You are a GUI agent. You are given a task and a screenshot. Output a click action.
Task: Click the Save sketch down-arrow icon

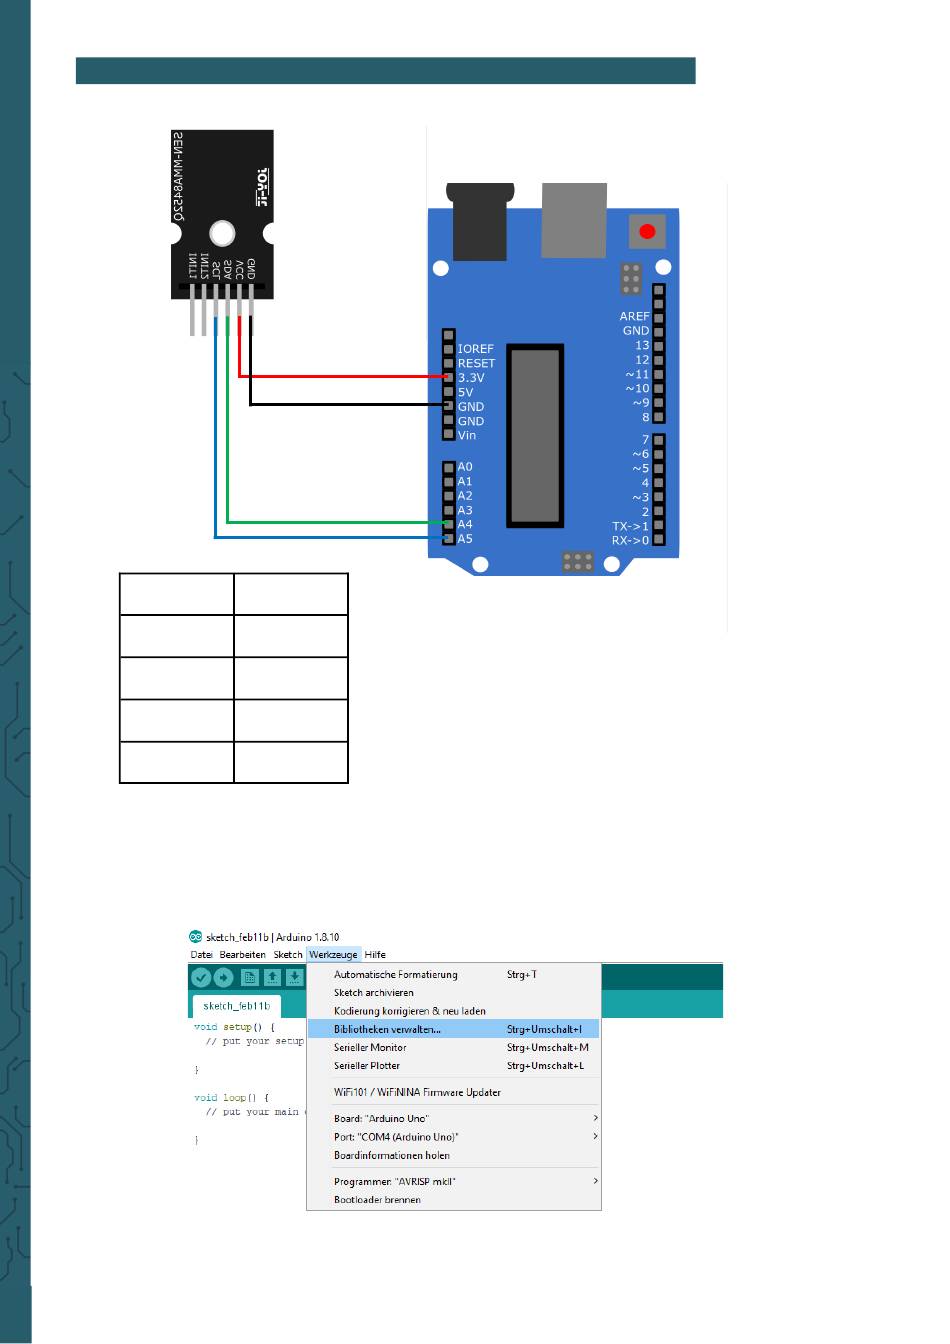(294, 977)
